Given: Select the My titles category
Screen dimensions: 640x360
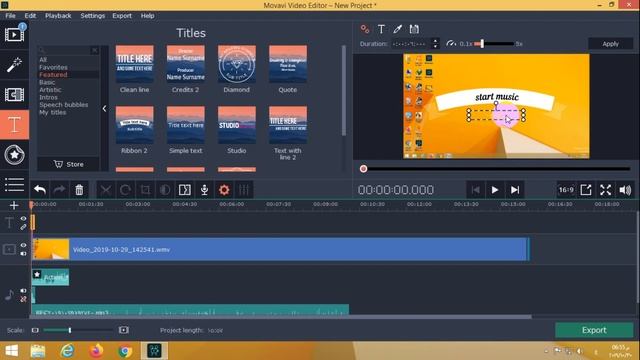Looking at the screenshot, I should click(x=52, y=112).
